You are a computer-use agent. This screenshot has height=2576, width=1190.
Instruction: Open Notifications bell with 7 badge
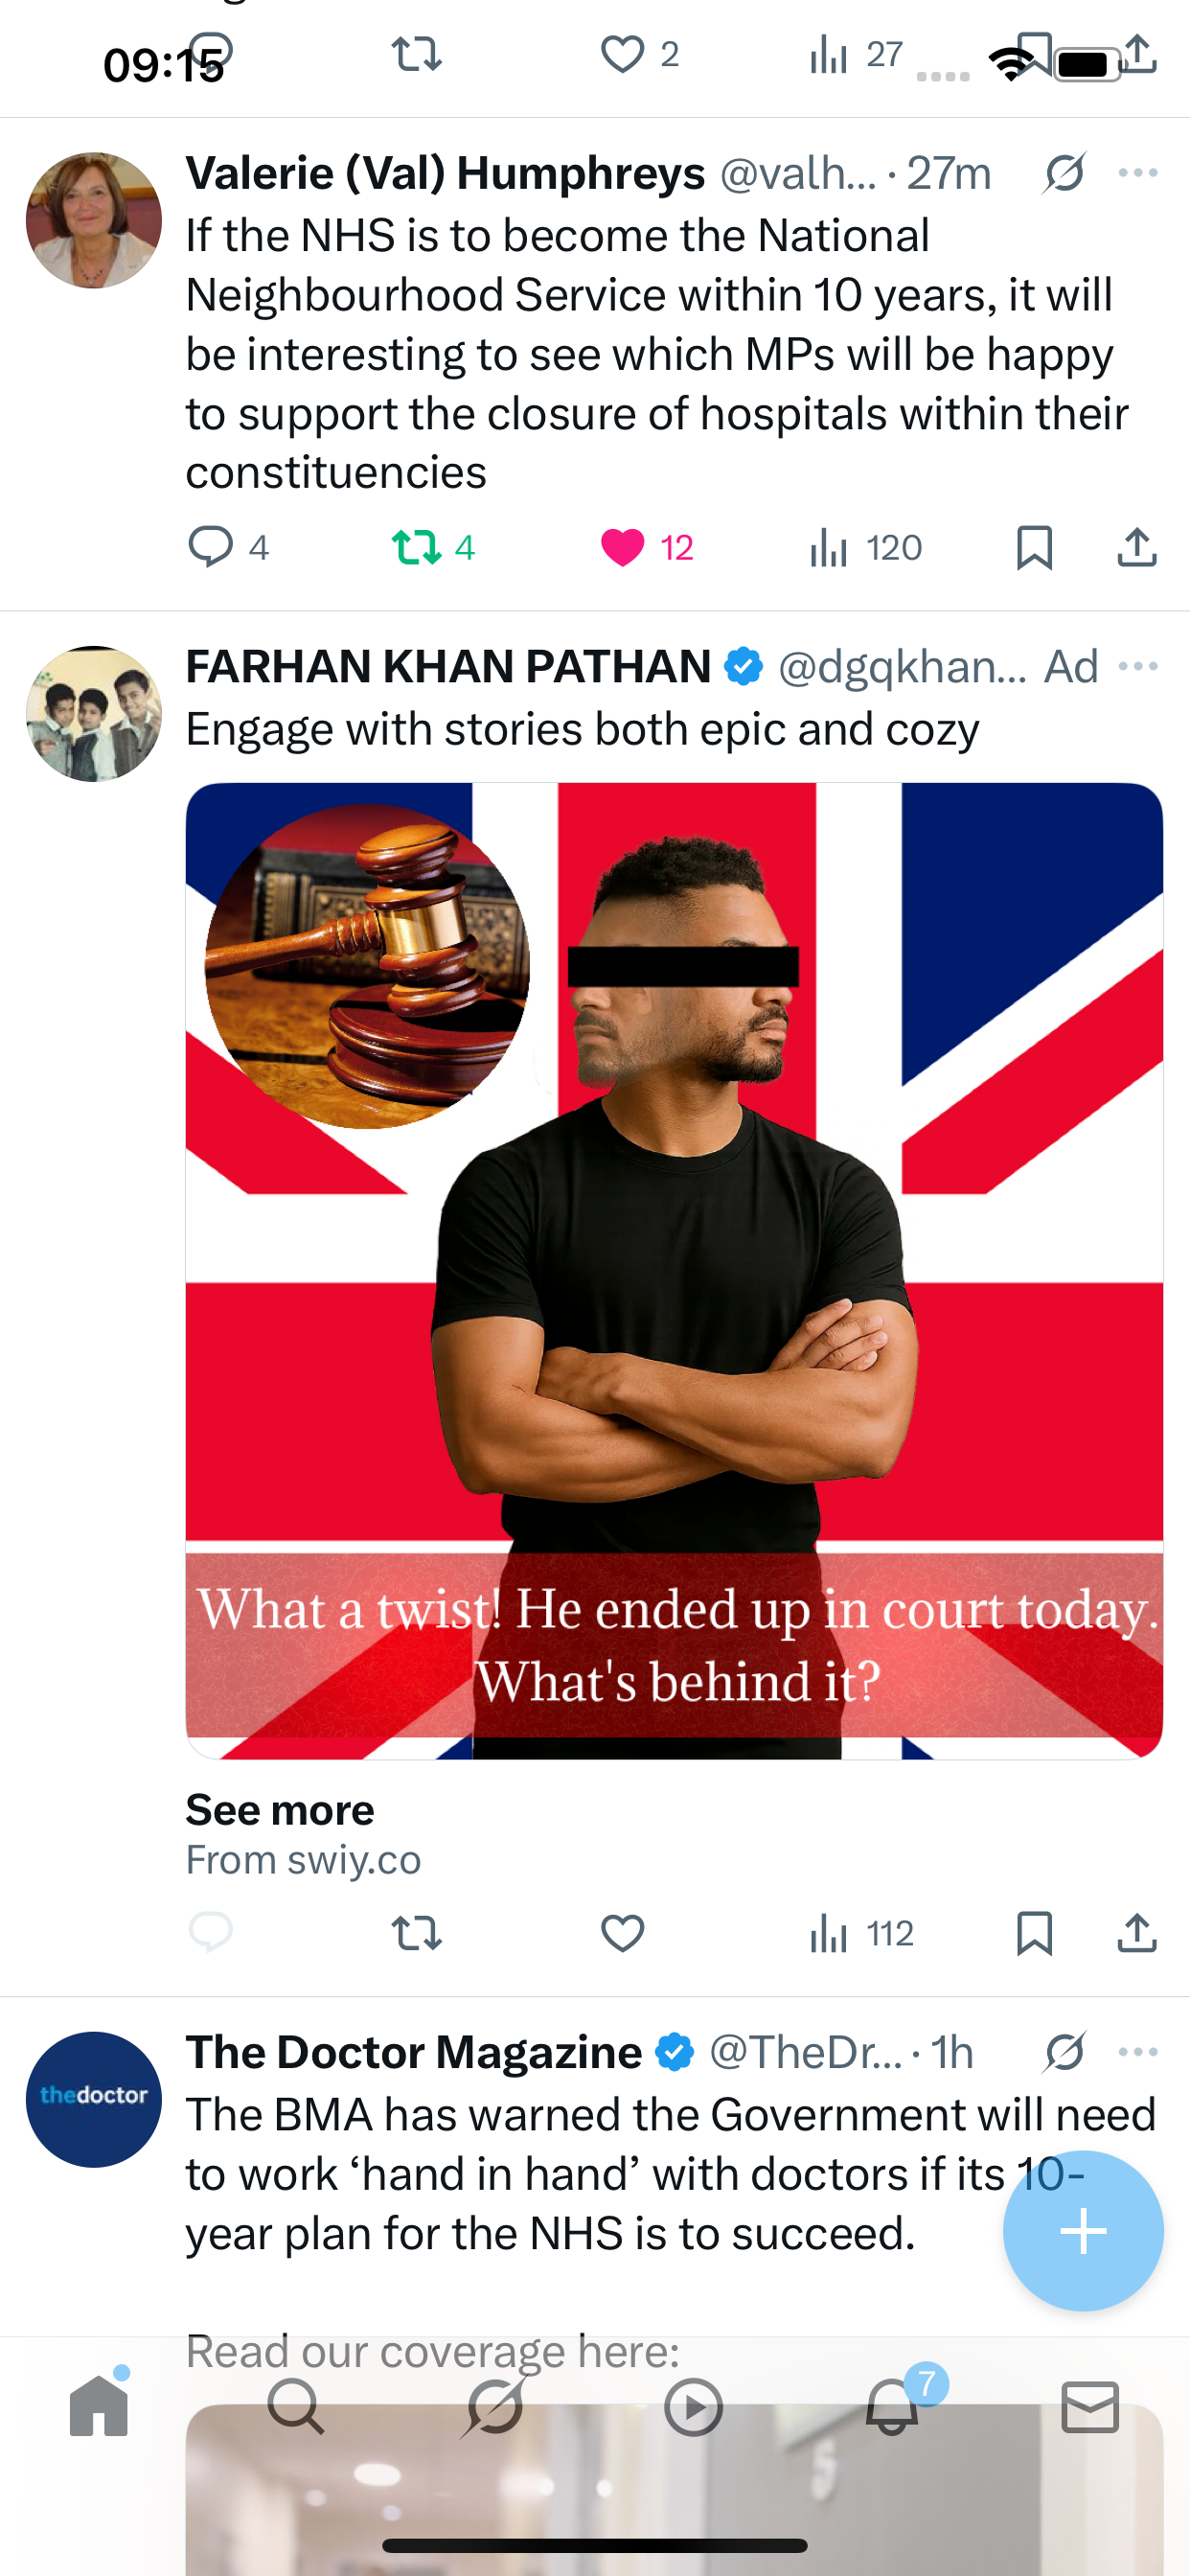pos(892,2406)
